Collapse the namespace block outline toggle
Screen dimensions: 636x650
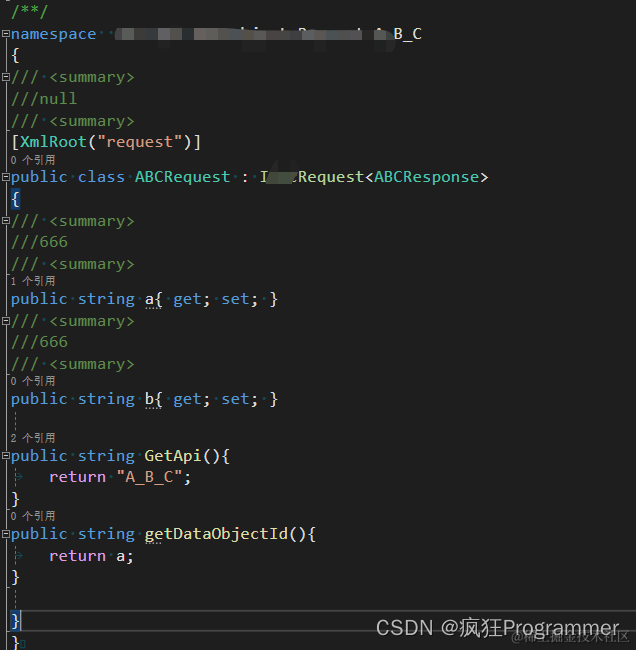click(5, 34)
